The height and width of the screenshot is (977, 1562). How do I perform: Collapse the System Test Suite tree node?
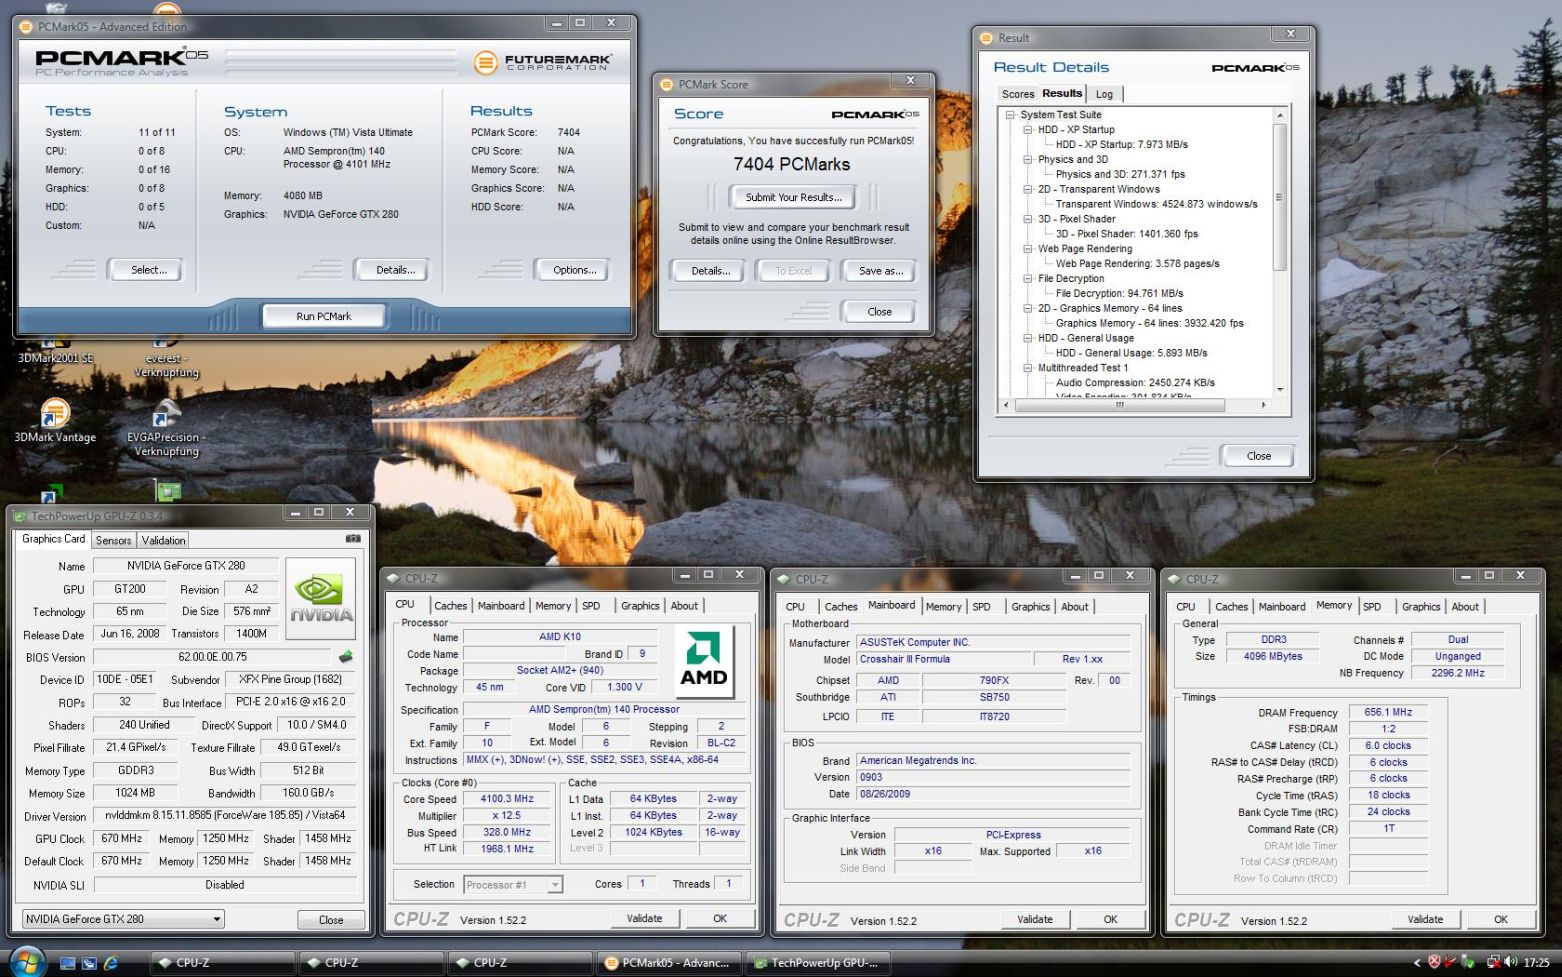click(1010, 115)
